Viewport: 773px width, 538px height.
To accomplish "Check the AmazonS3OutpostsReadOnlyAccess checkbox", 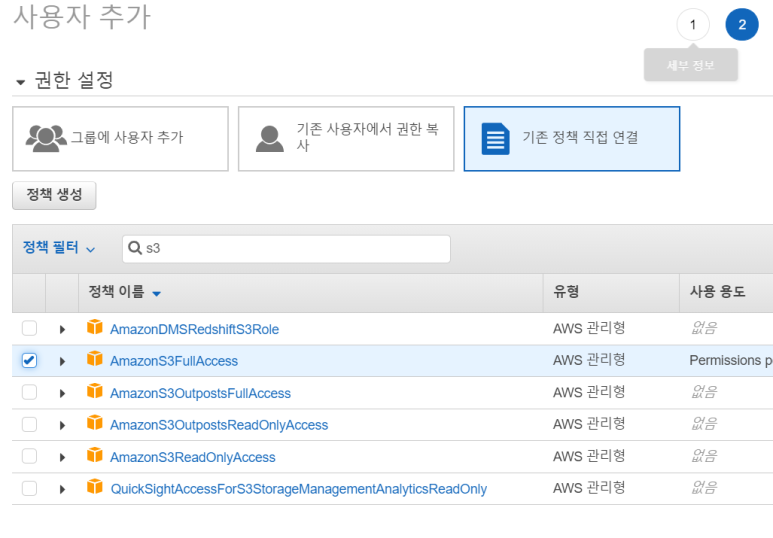I will pyautogui.click(x=30, y=425).
